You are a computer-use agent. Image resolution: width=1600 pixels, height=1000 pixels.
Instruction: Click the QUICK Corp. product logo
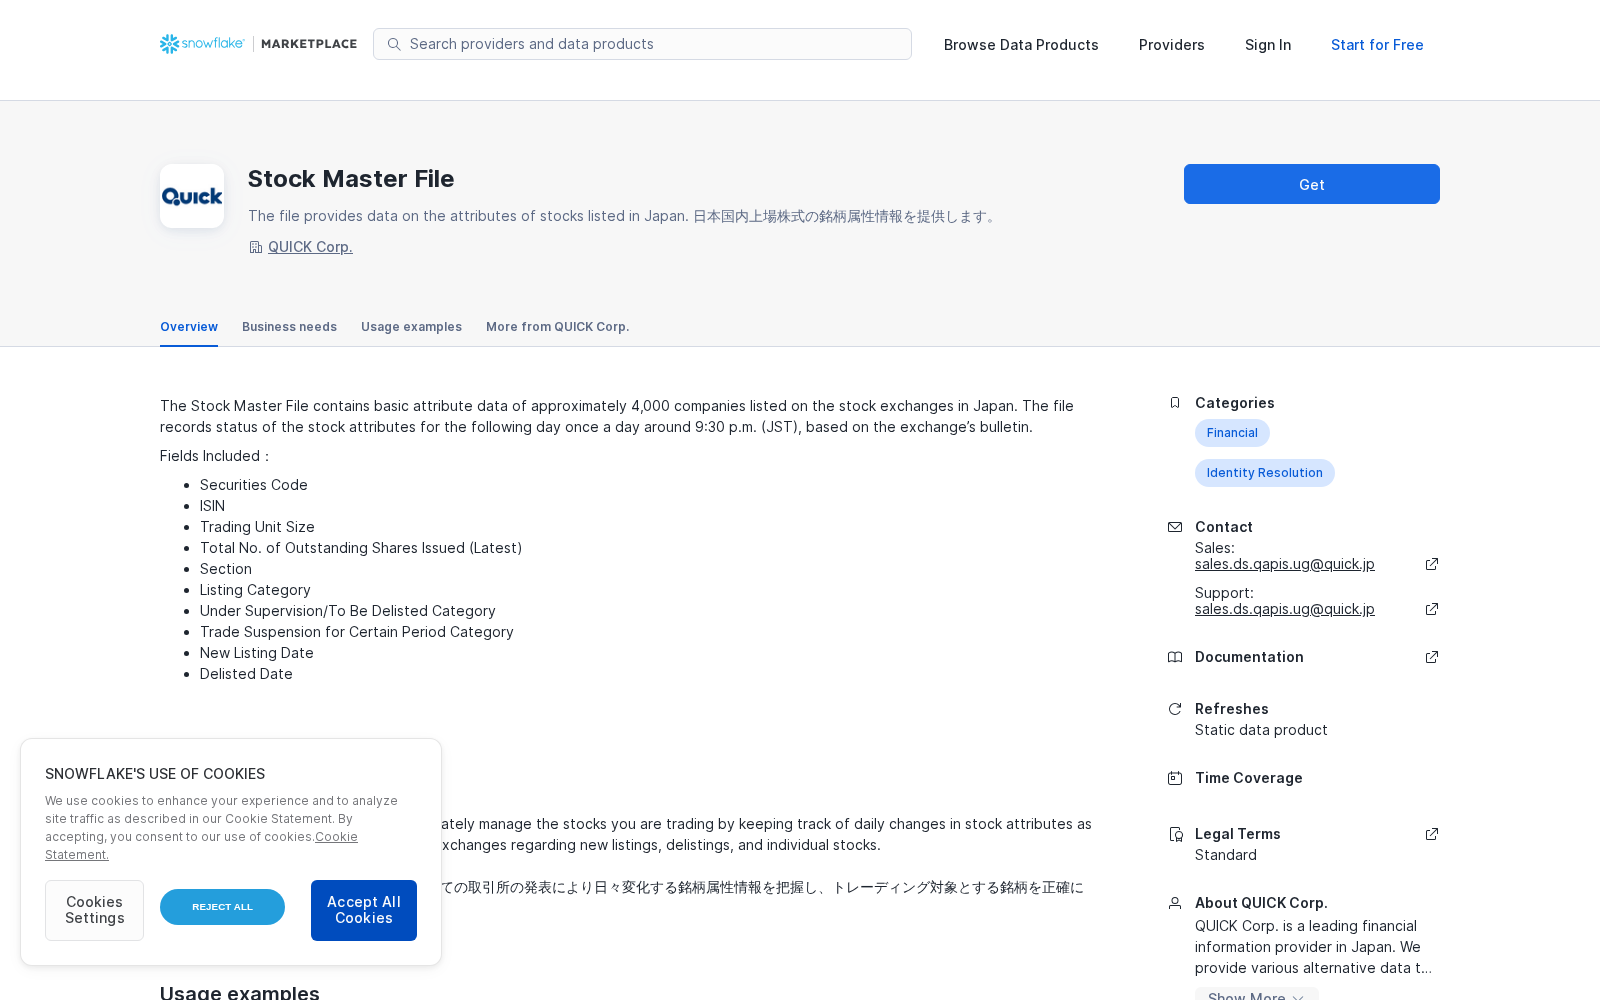[192, 196]
